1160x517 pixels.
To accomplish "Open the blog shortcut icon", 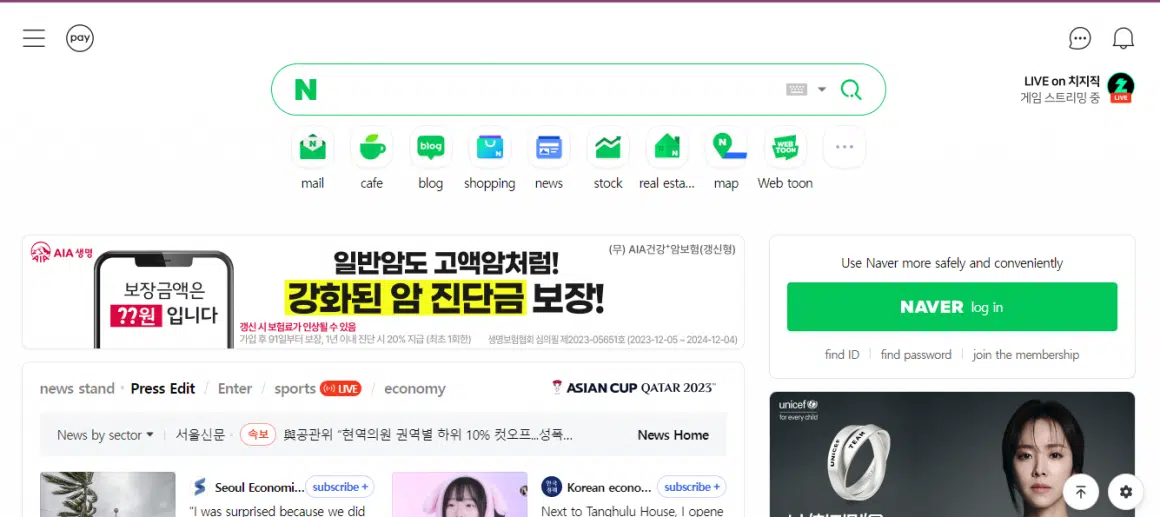I will pos(431,148).
